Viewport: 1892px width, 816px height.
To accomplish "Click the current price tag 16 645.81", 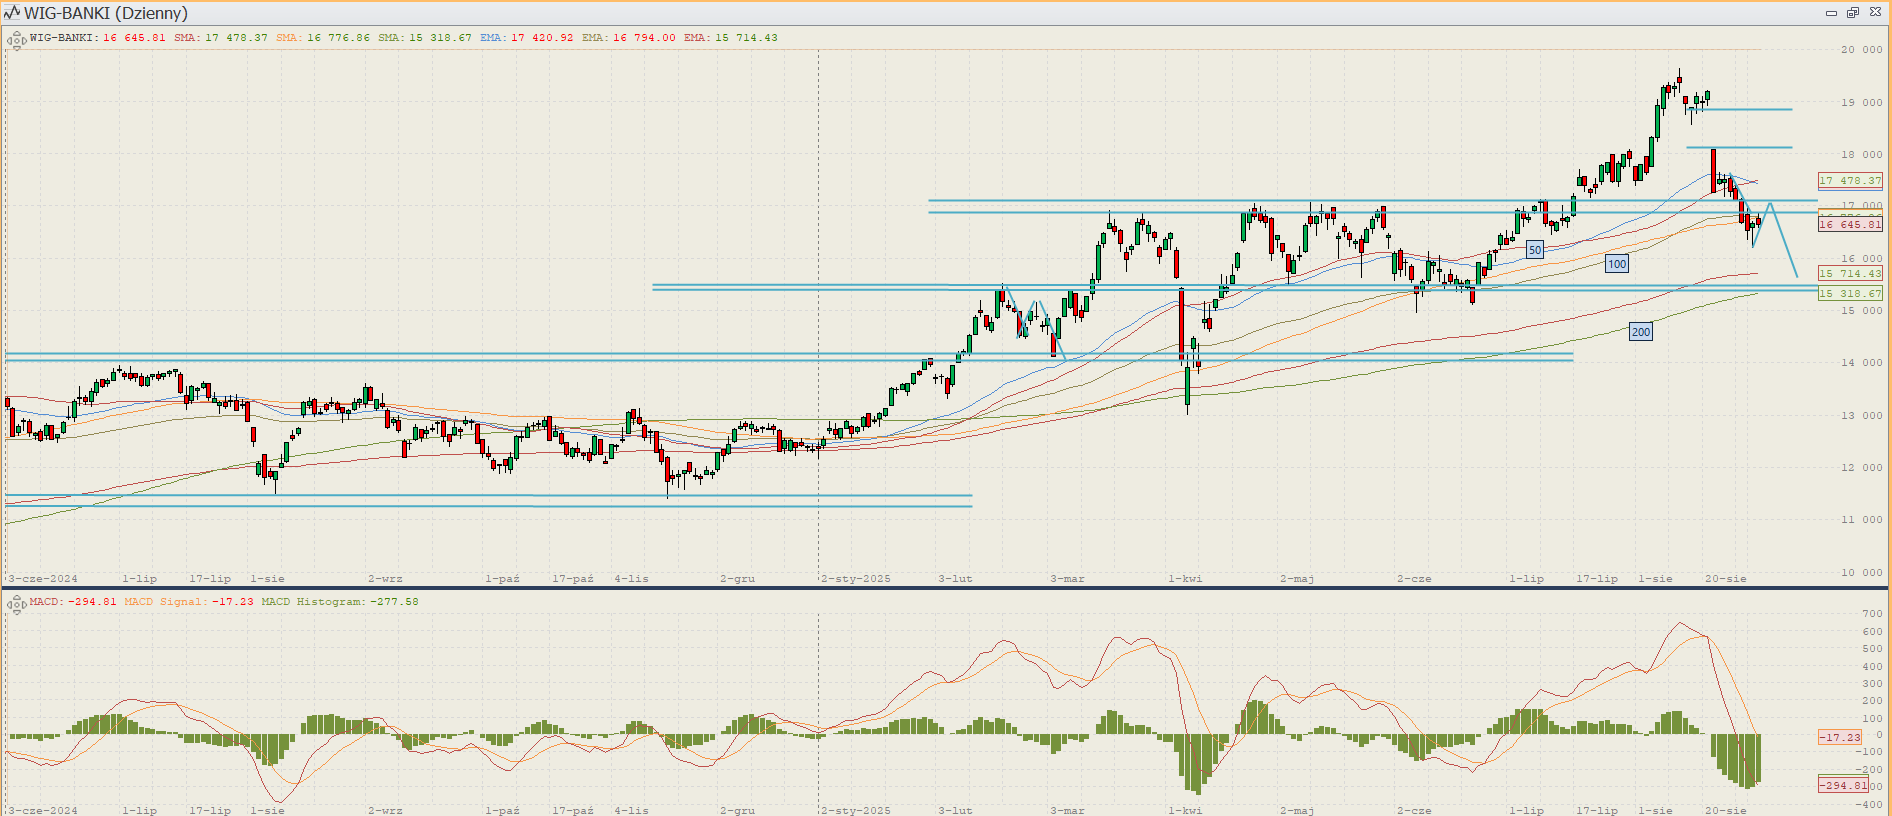I will click(1850, 225).
